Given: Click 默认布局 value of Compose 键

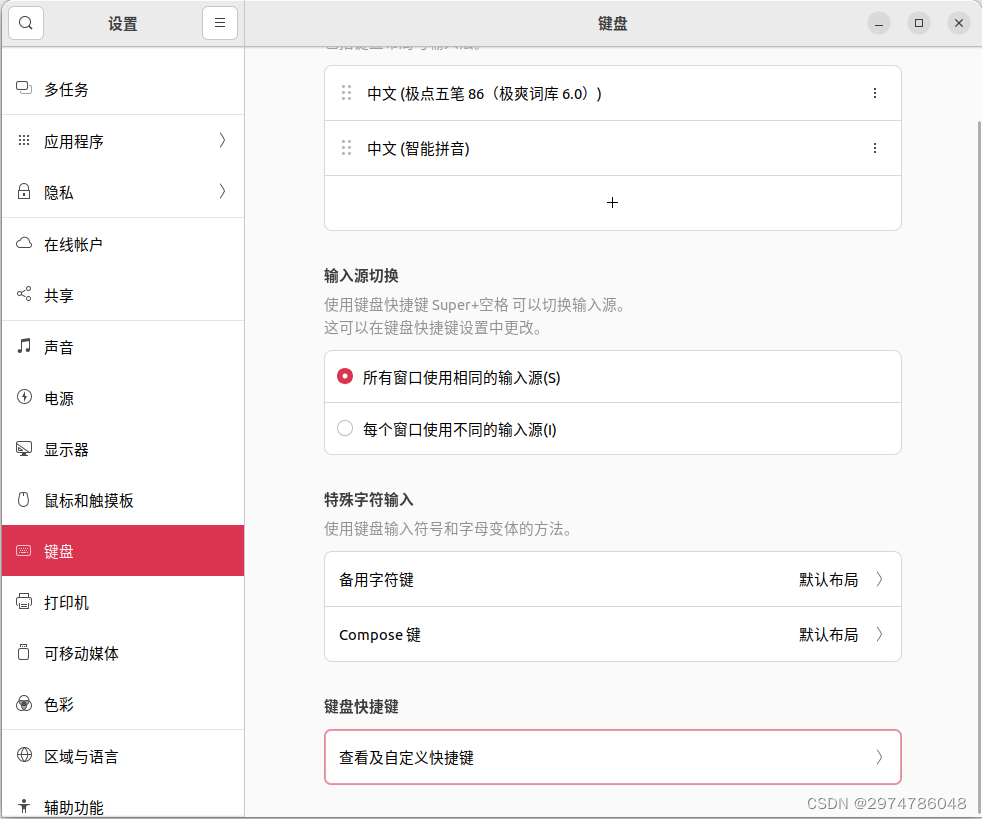Looking at the screenshot, I should 828,634.
